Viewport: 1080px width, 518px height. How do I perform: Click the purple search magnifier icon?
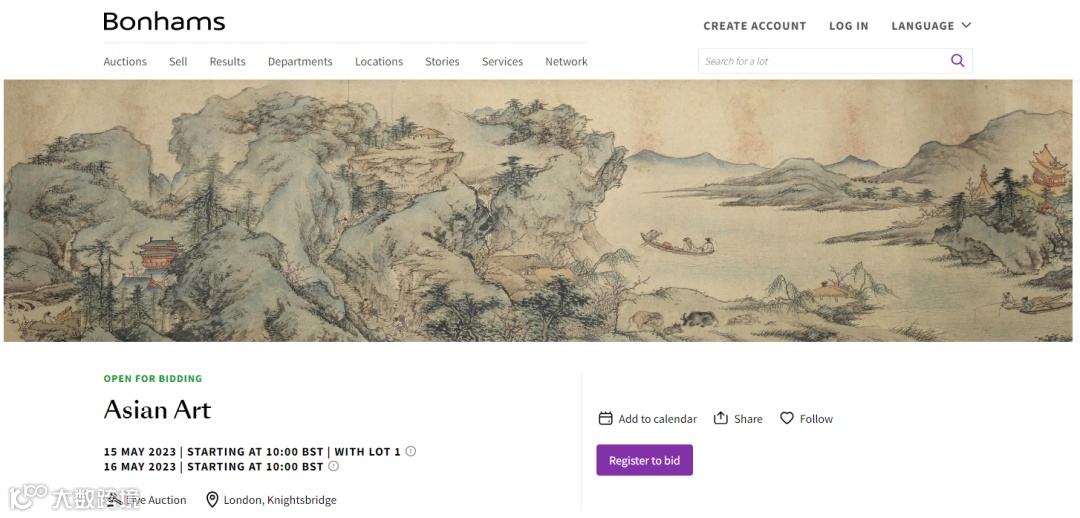(x=957, y=61)
